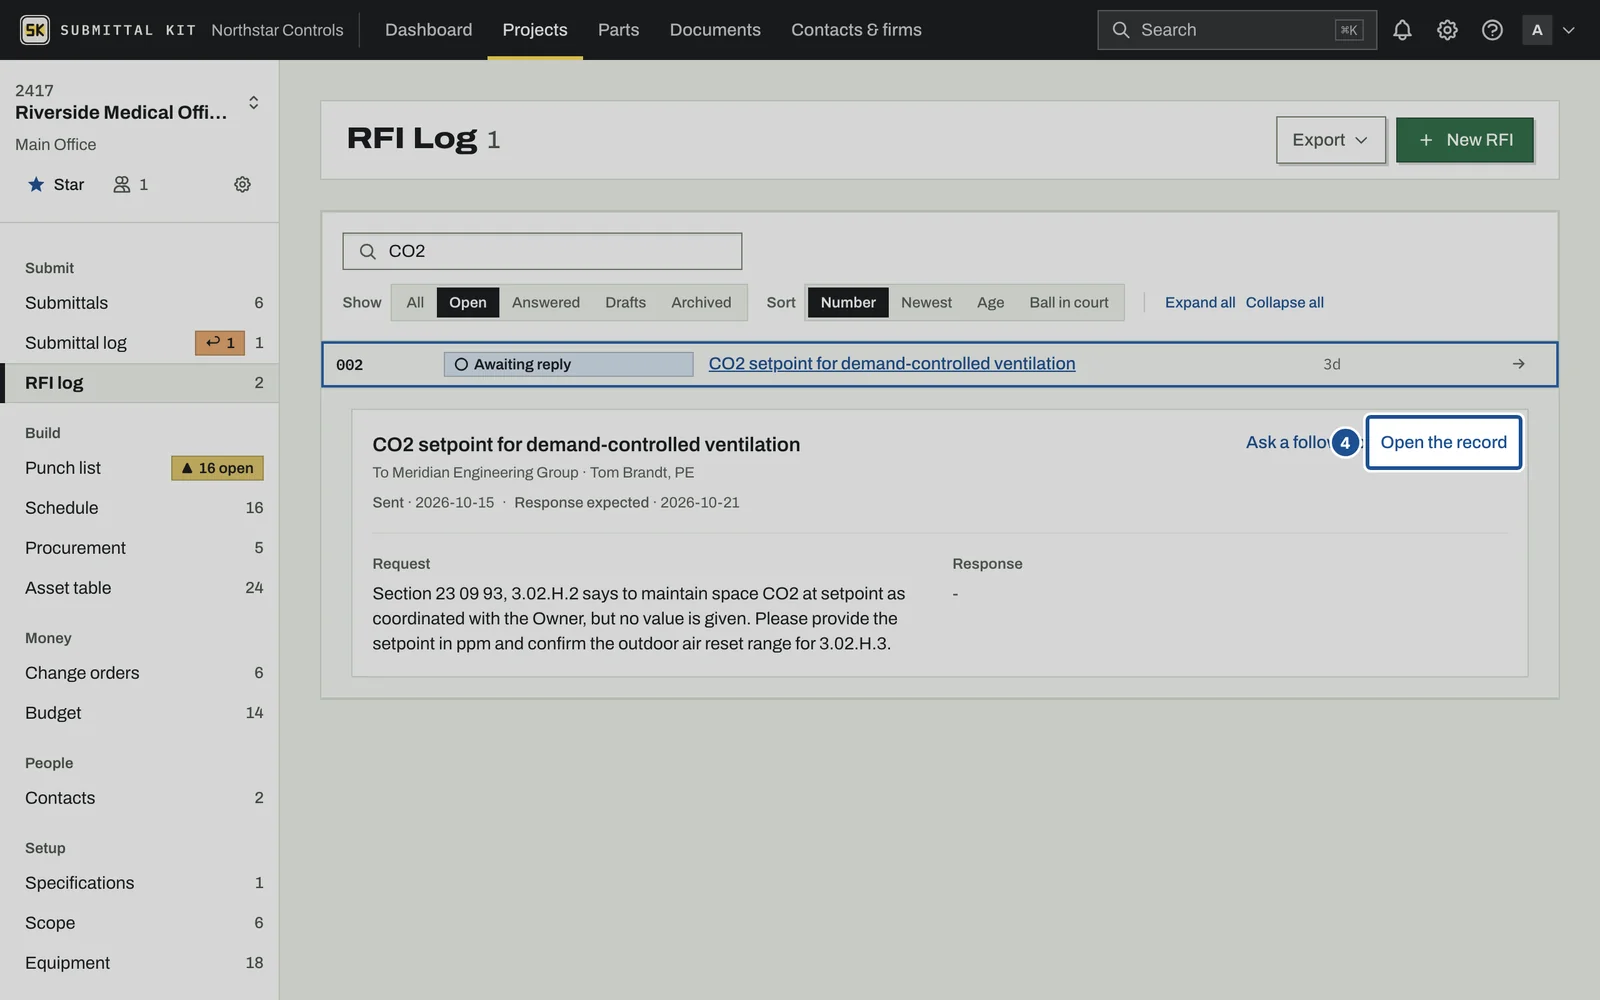Sort RFIs by Newest
This screenshot has width=1600, height=1000.
[x=926, y=302]
